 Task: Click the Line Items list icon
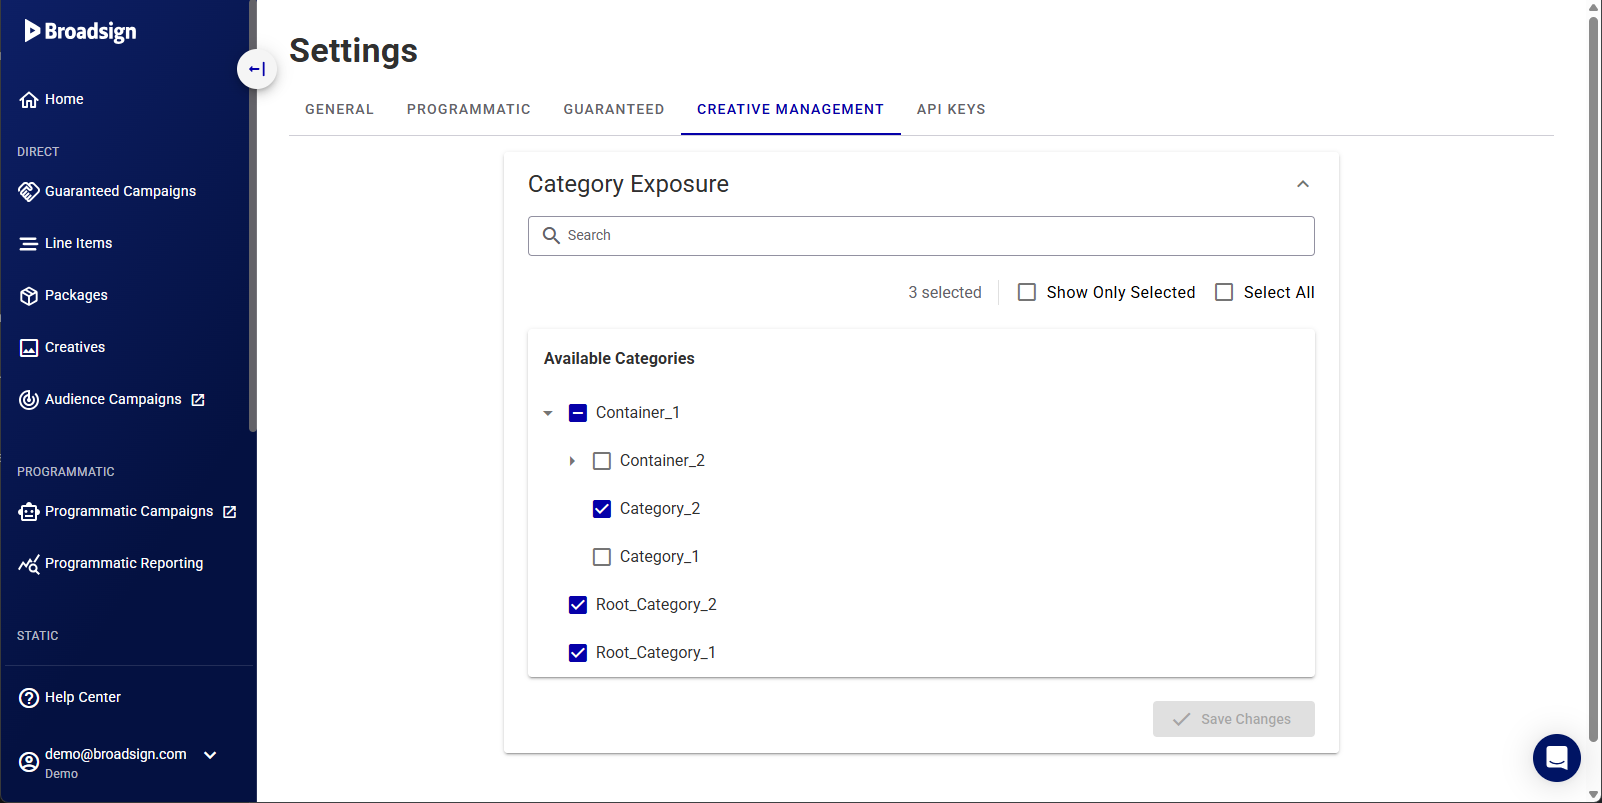pyautogui.click(x=29, y=243)
